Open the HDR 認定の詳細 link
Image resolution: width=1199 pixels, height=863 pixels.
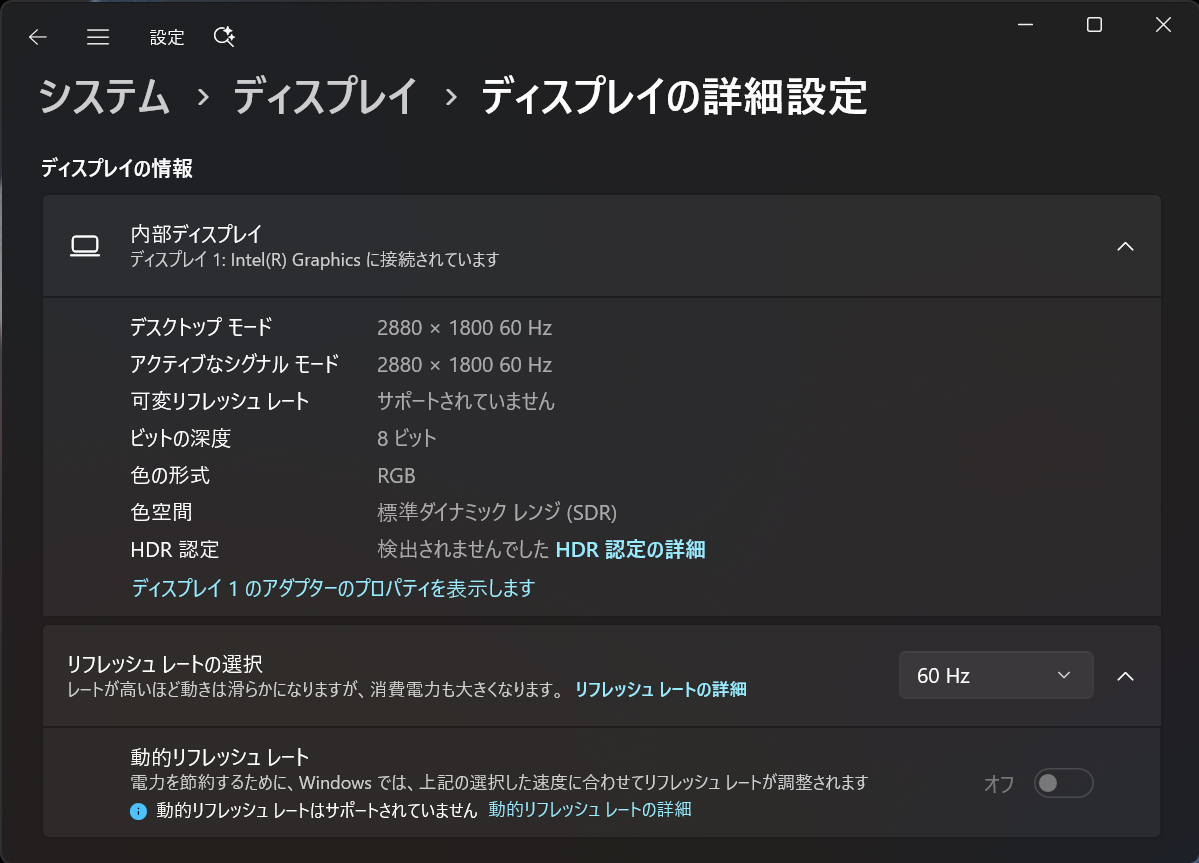point(630,549)
